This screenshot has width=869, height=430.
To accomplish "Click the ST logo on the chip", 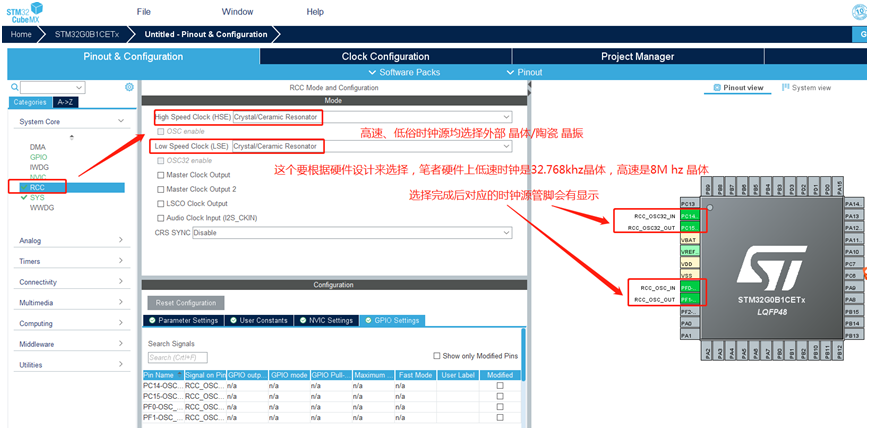I will coord(771,269).
